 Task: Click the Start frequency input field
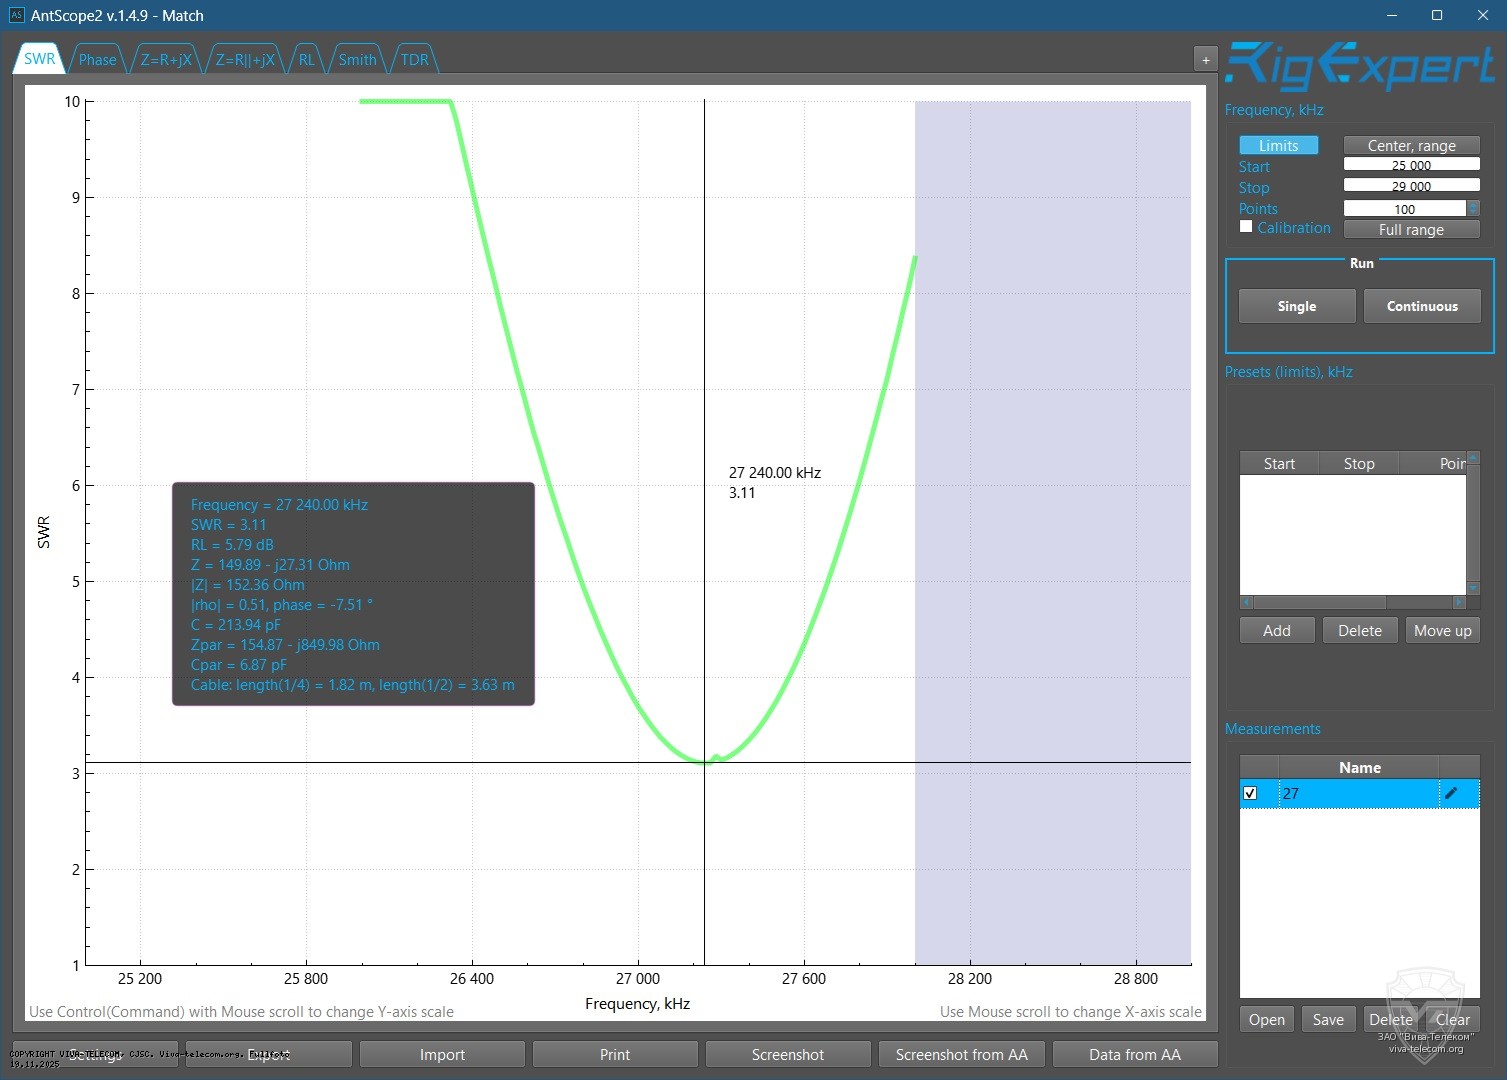1410,163
